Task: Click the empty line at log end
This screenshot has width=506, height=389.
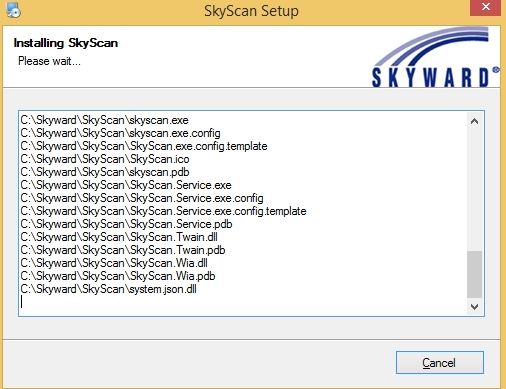Action: (x=243, y=302)
